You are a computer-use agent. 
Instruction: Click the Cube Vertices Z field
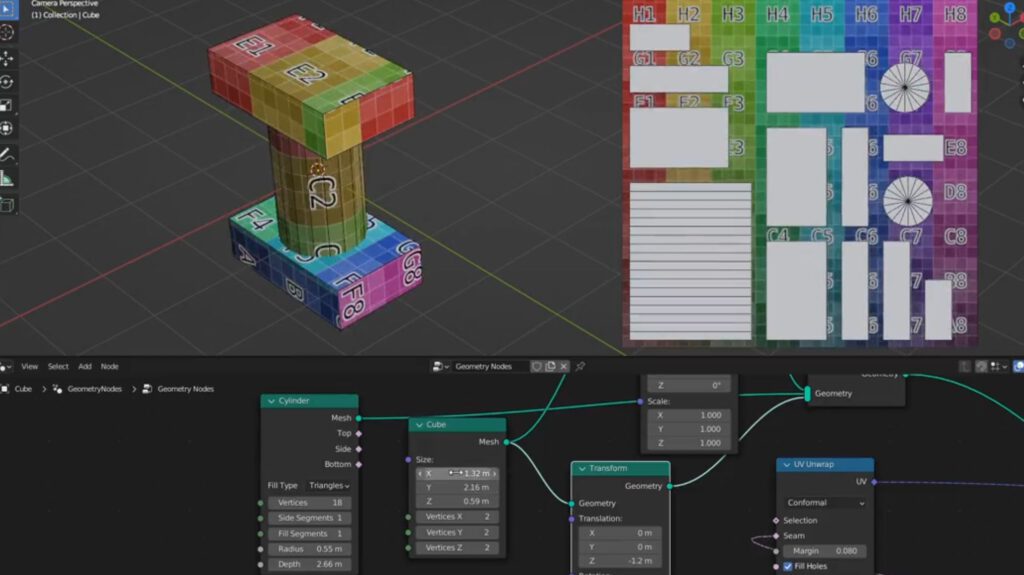point(457,548)
